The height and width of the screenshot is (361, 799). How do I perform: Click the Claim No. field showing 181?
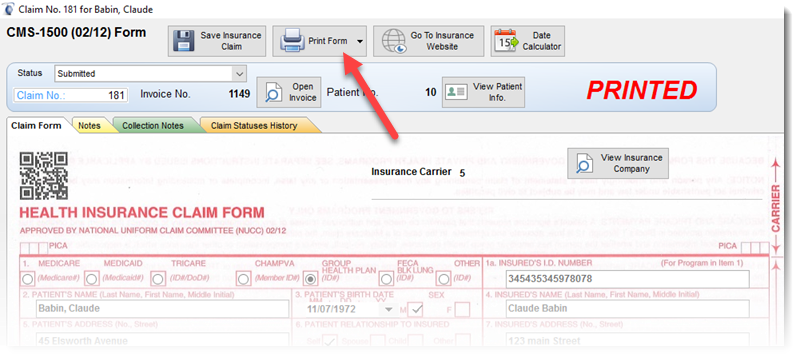pos(70,95)
